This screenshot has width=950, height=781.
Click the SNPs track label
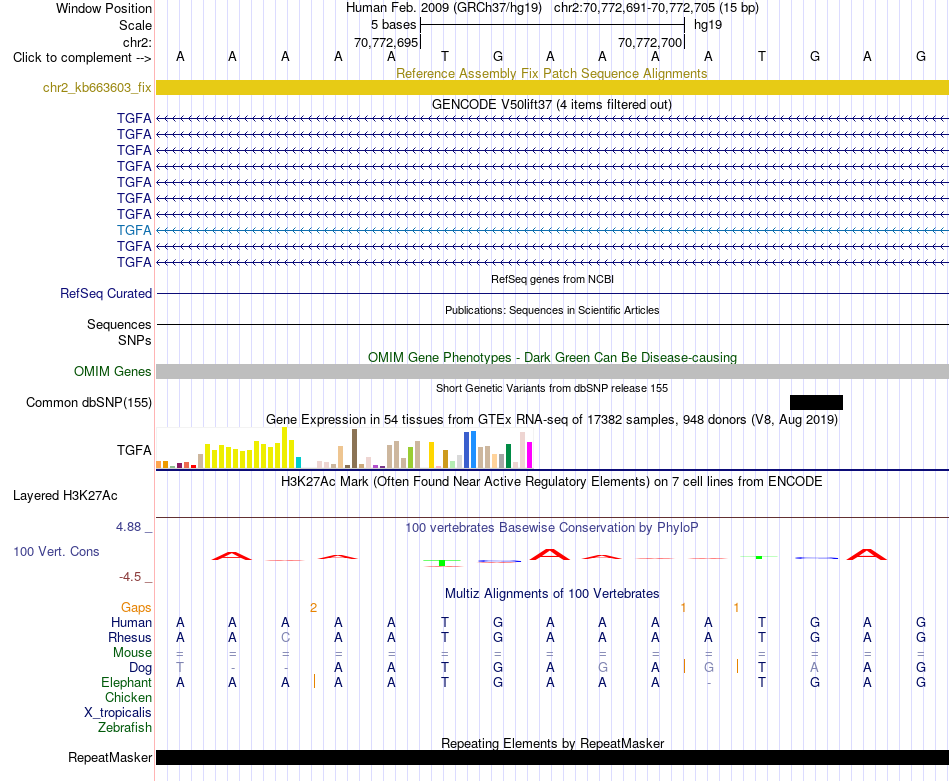[x=135, y=341]
